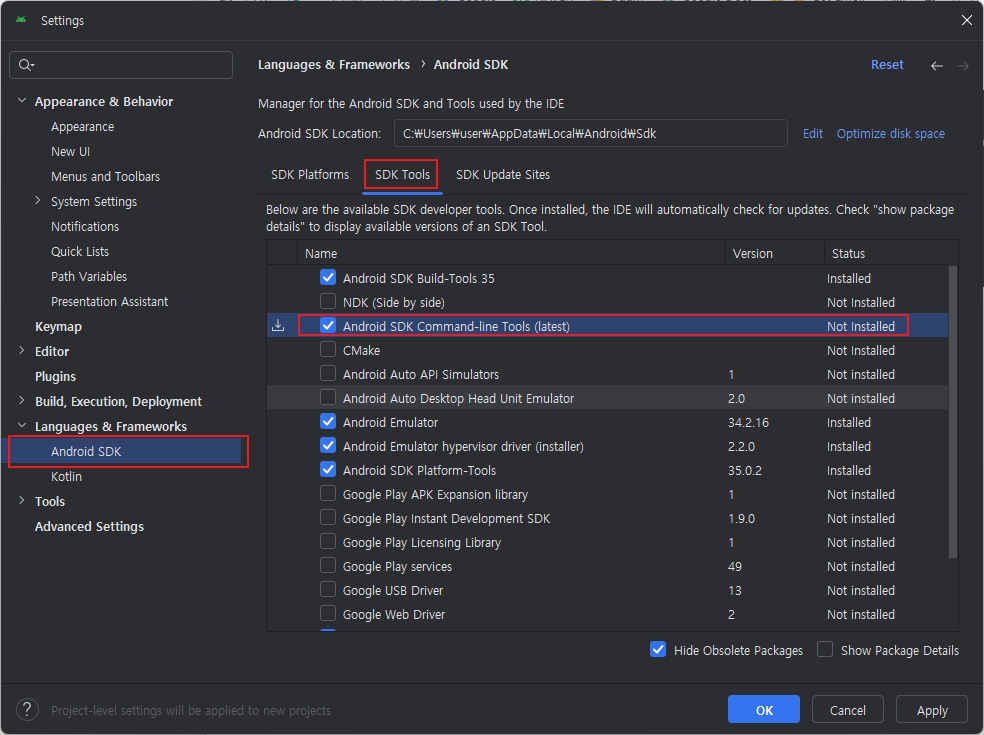Enable the CMake checkbox
The height and width of the screenshot is (735, 984).
(x=328, y=349)
